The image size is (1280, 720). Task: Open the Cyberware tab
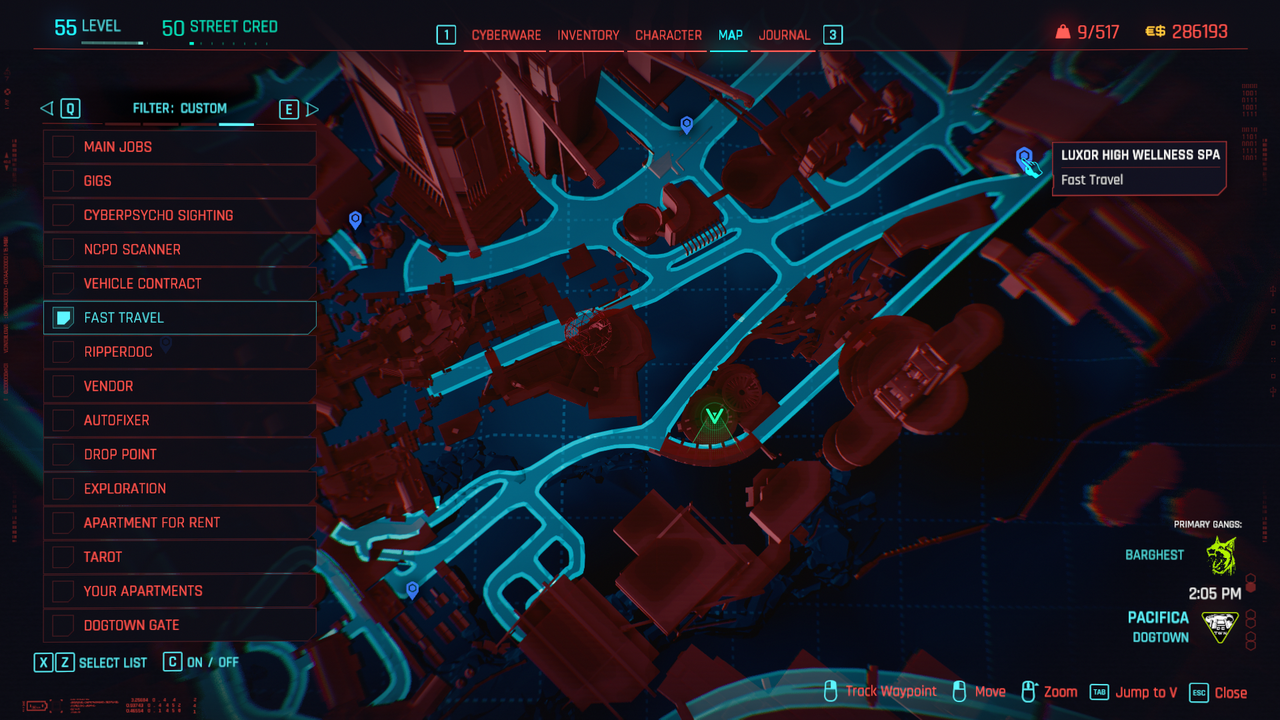tap(506, 35)
